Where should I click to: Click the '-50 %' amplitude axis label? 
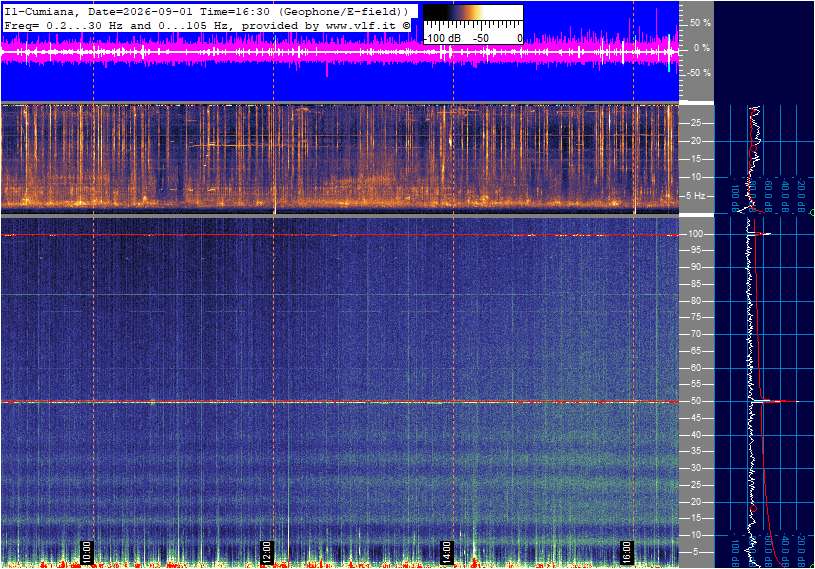pyautogui.click(x=699, y=73)
